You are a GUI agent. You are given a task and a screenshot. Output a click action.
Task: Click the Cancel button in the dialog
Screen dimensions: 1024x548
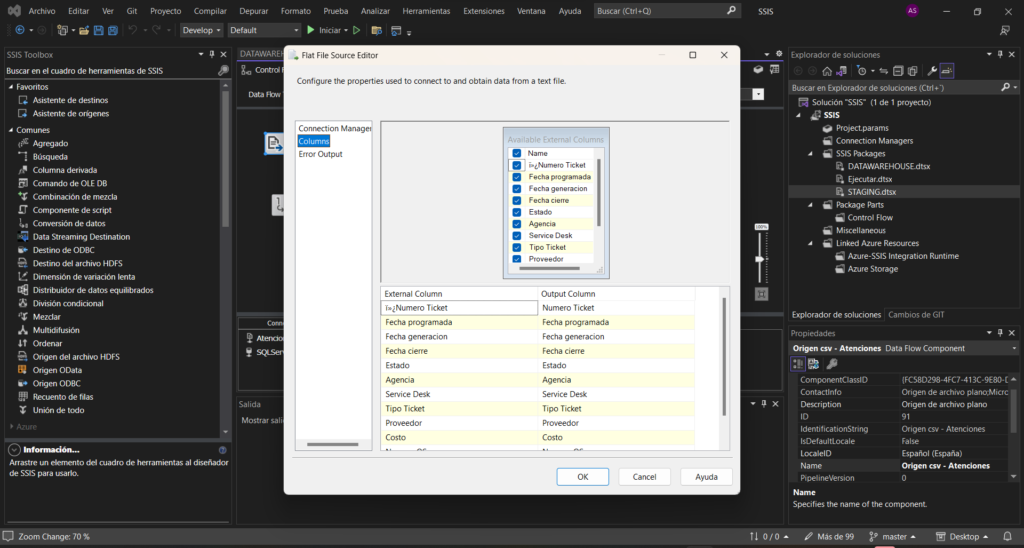coord(644,477)
